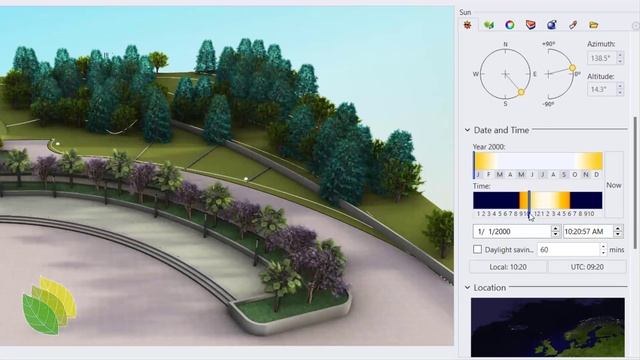This screenshot has height=360, width=640.
Task: Click the Local: 10:20 button
Action: click(508, 267)
